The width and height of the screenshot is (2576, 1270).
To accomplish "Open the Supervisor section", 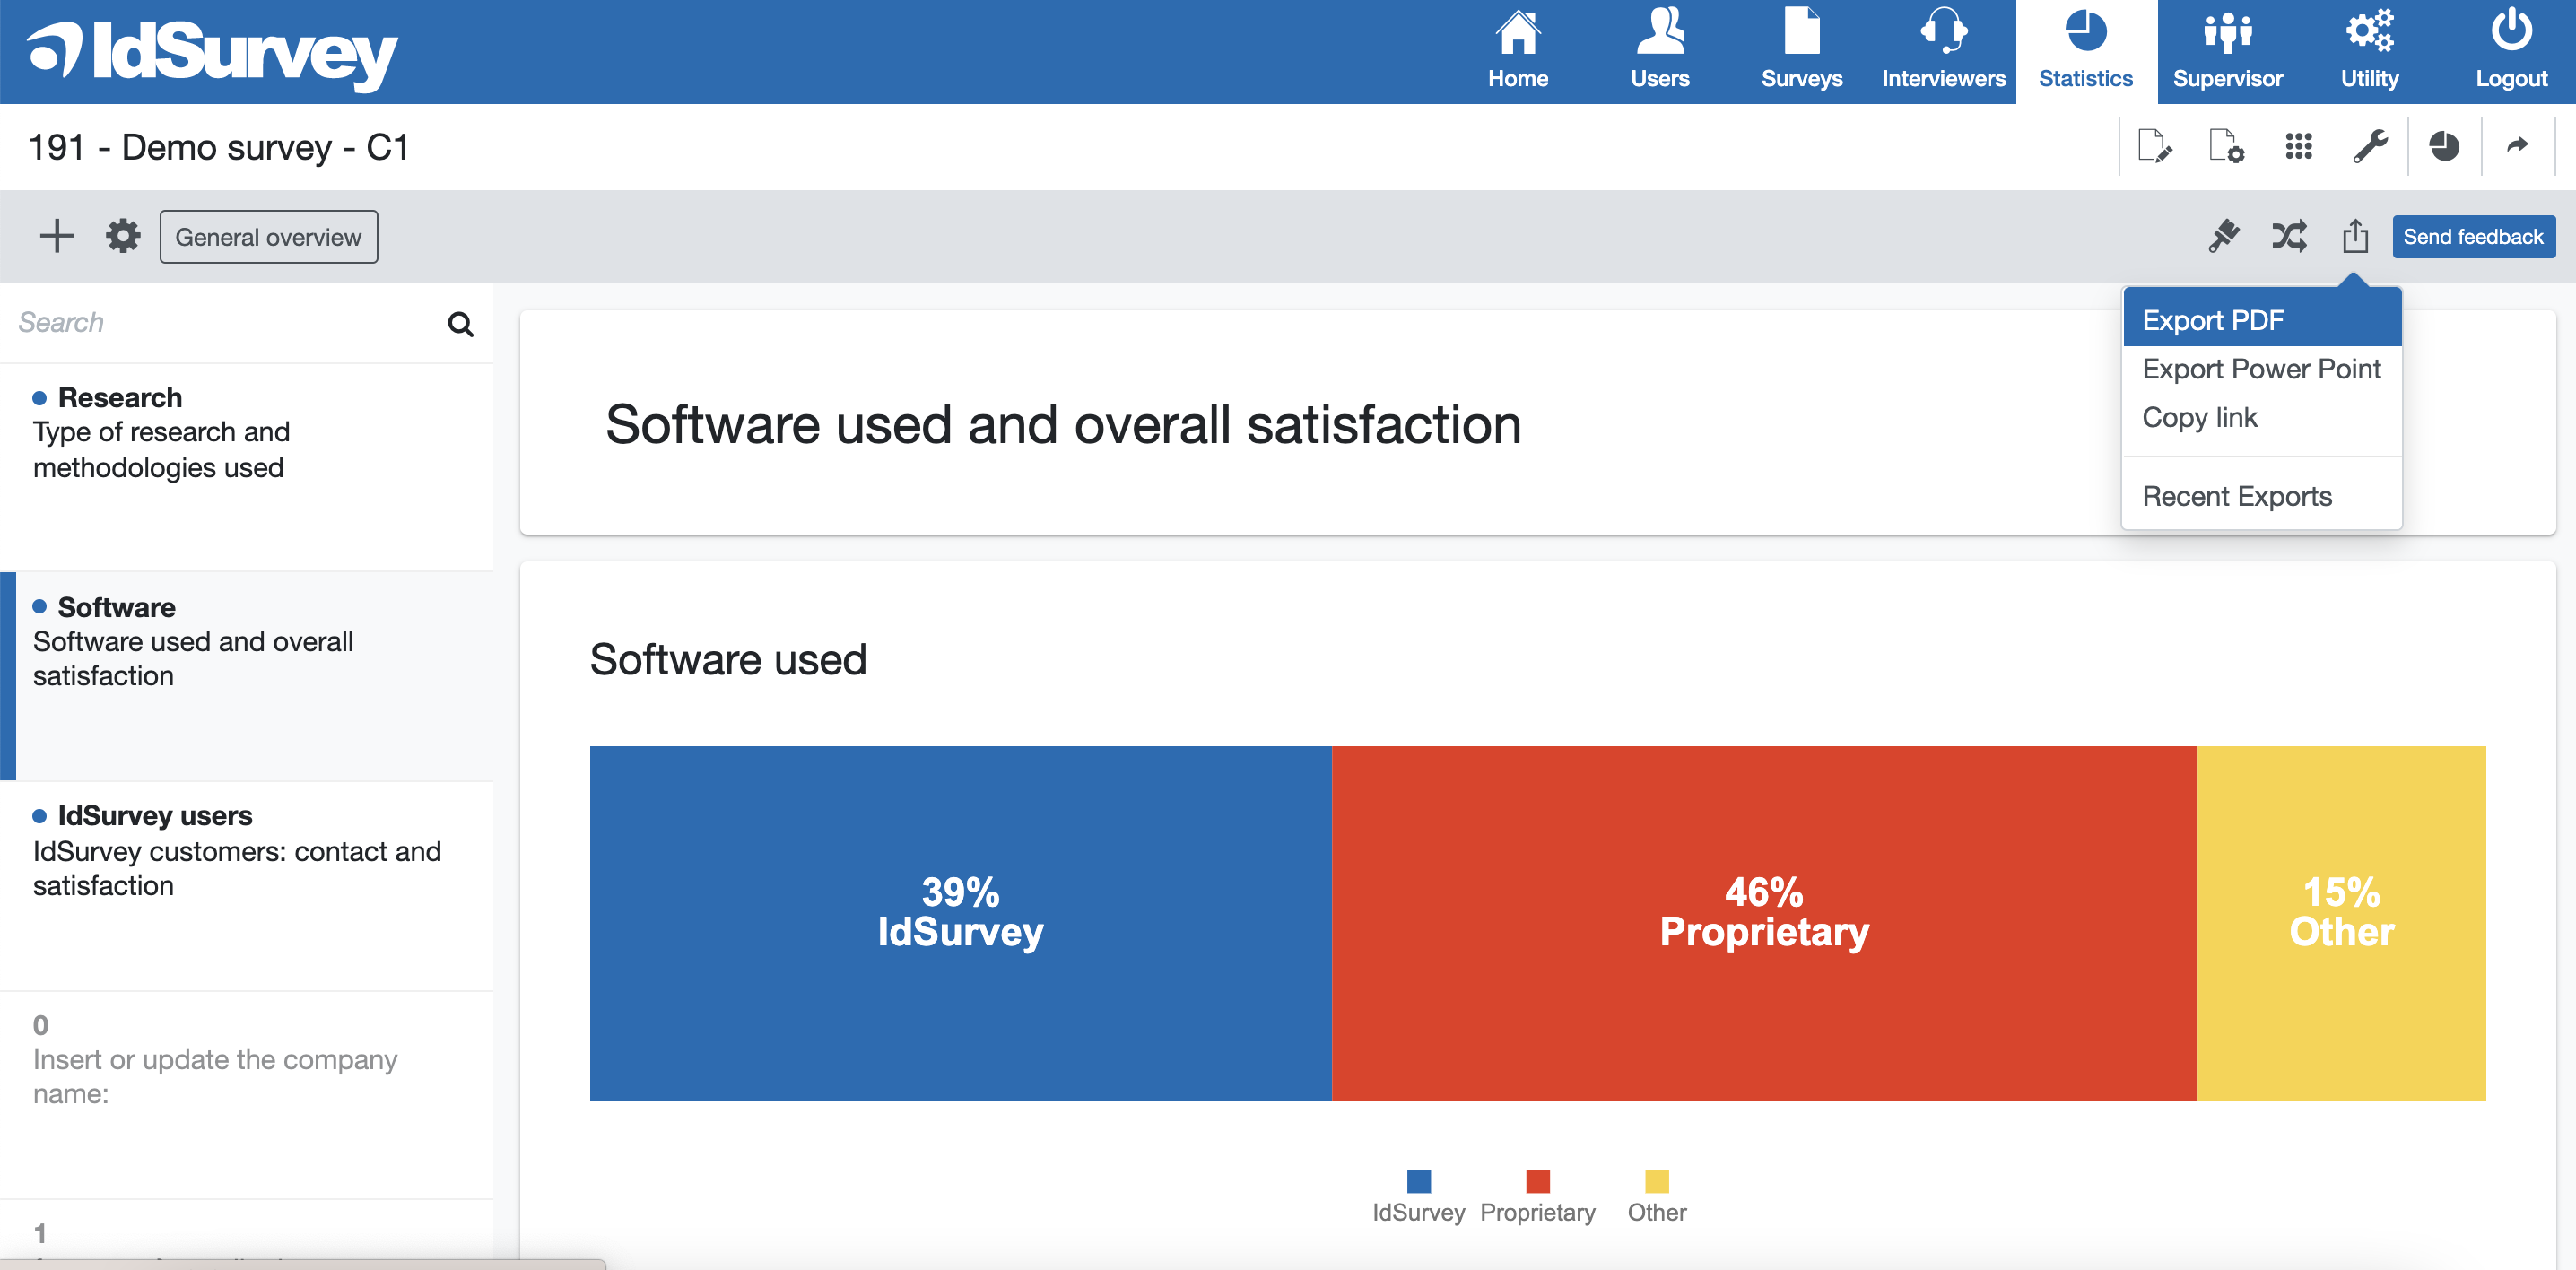I will pyautogui.click(x=2227, y=51).
